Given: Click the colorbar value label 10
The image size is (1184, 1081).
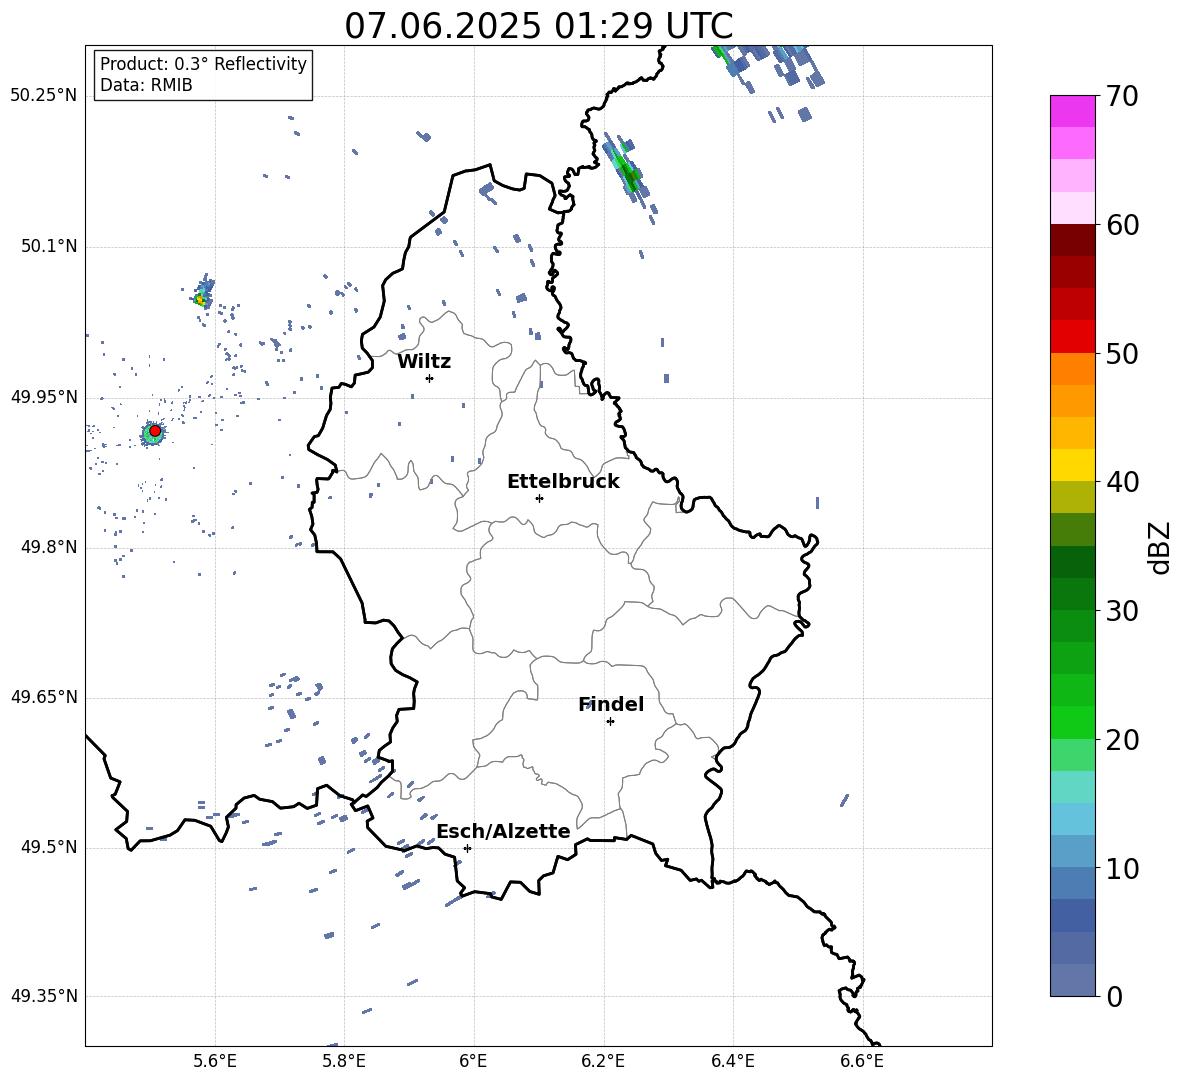Looking at the screenshot, I should (1122, 869).
